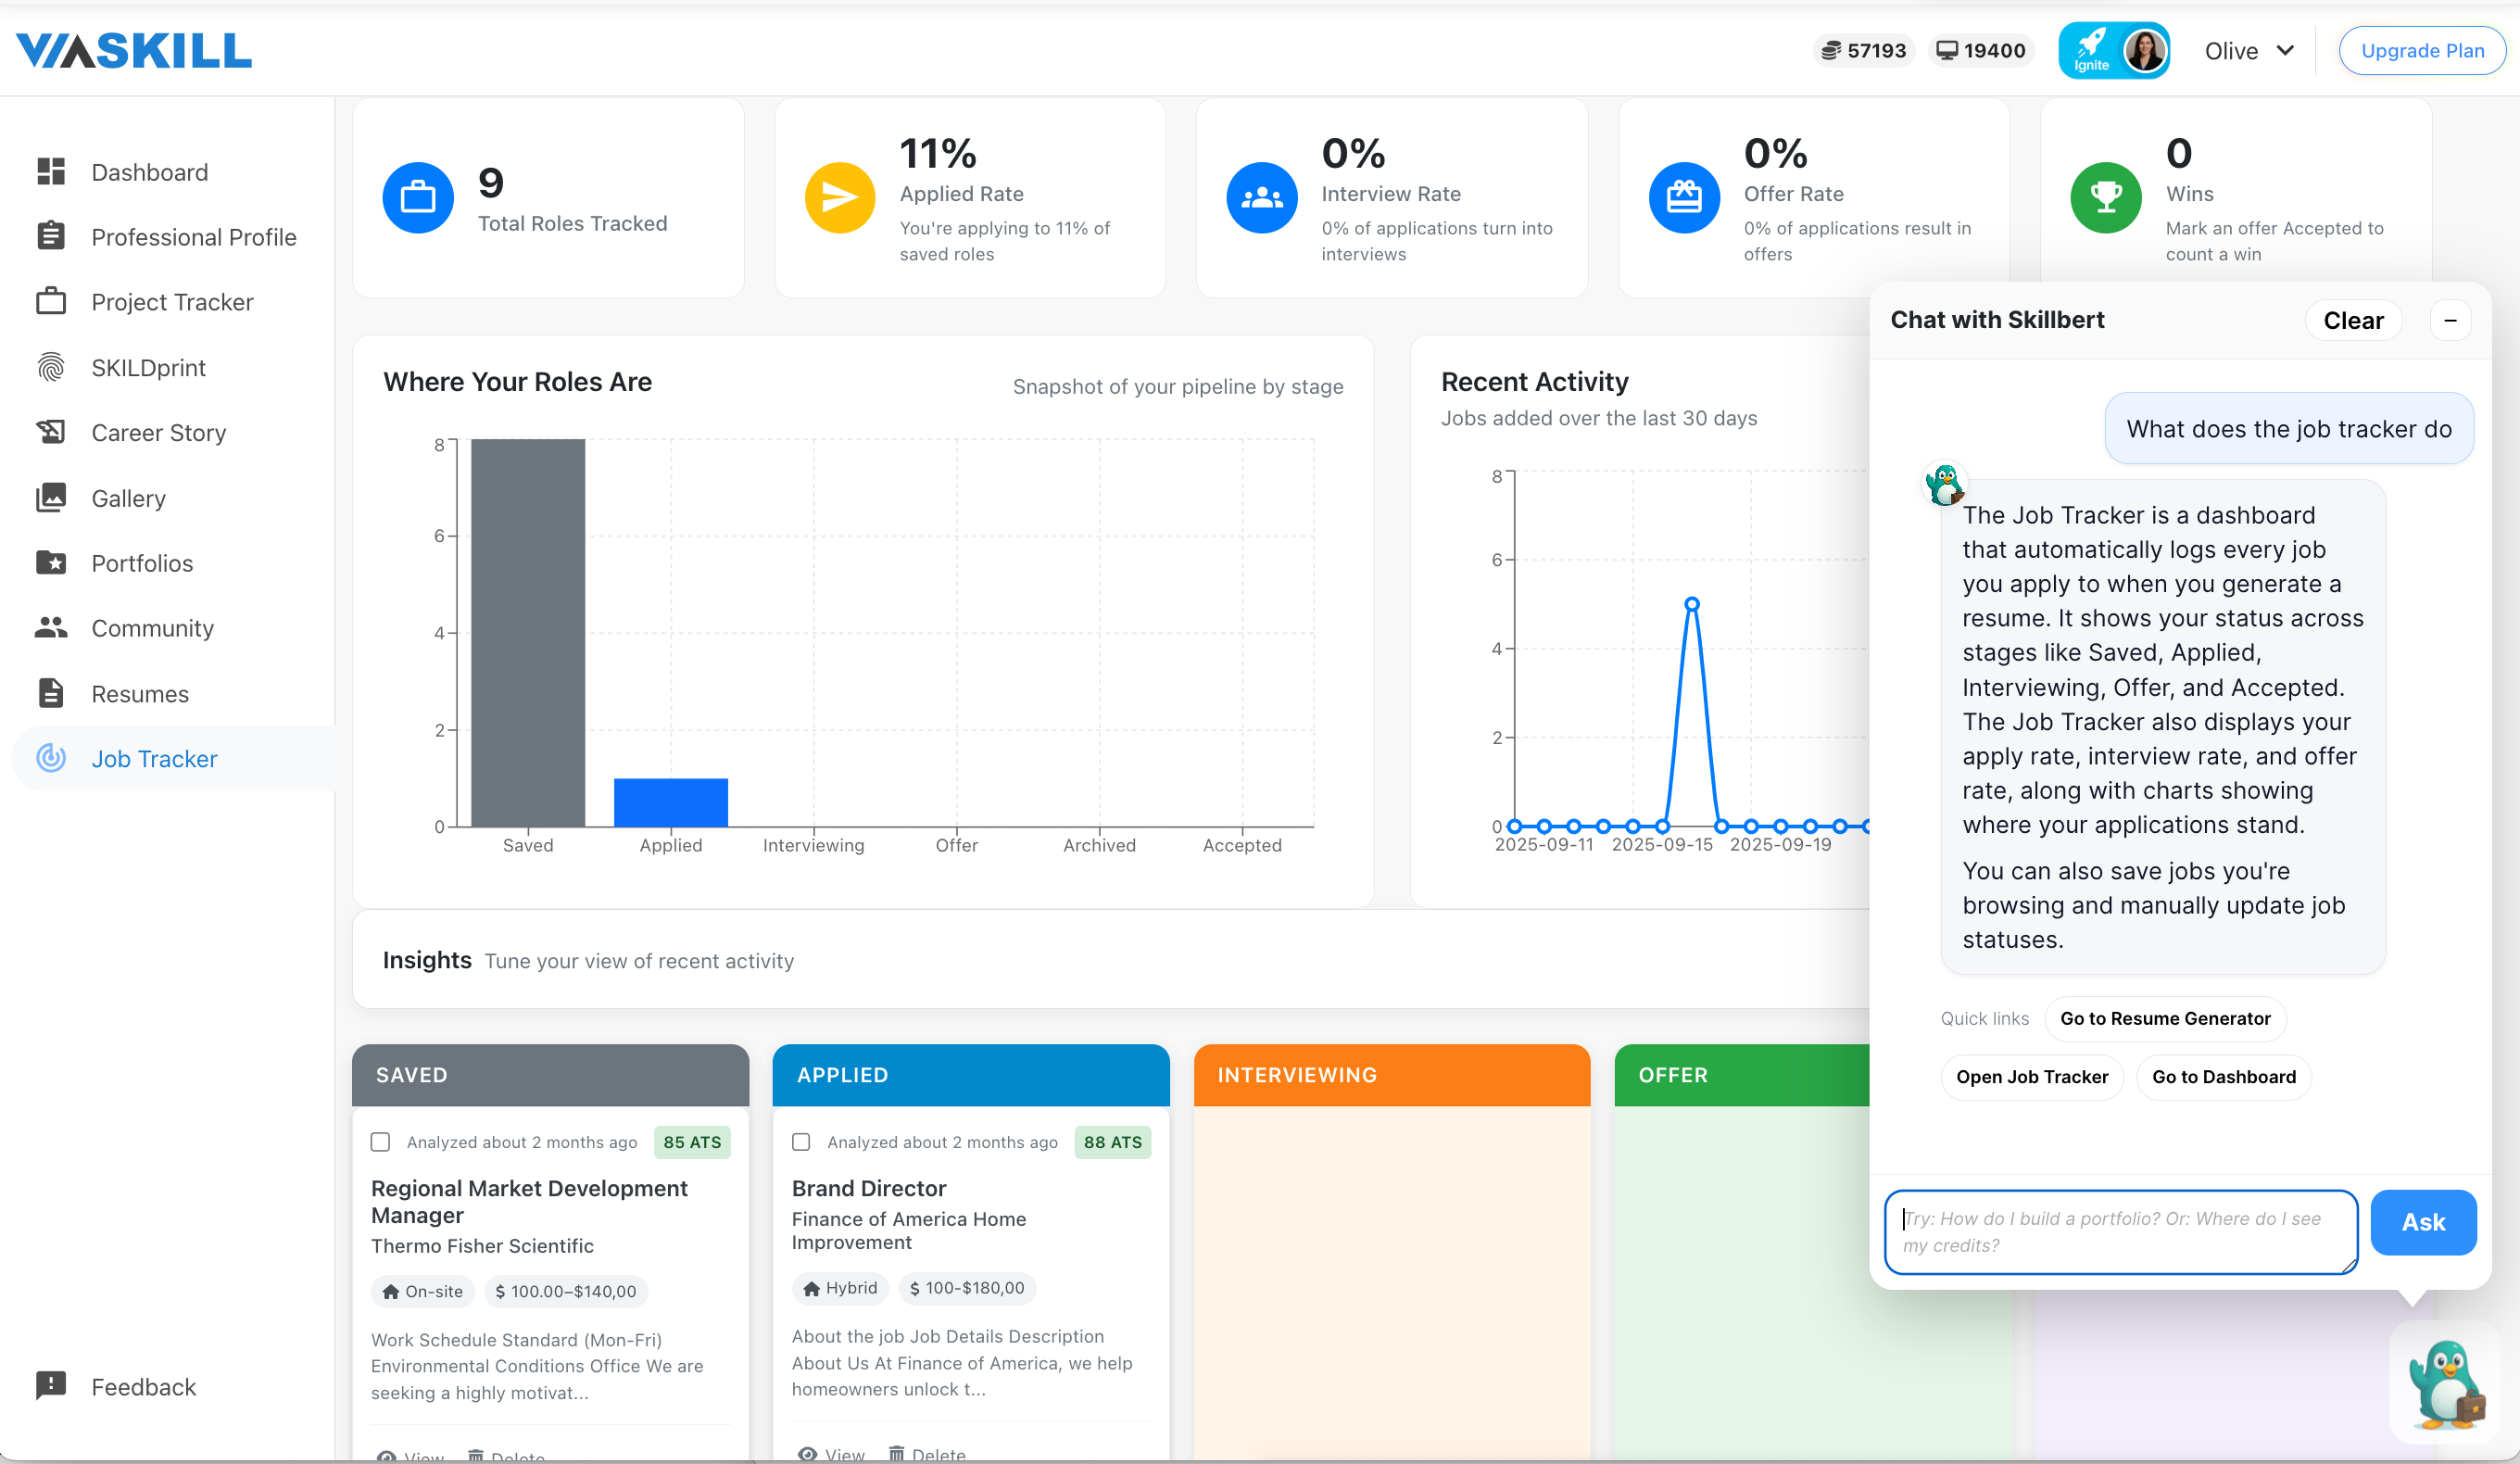Open the Olive account dropdown

point(2249,50)
